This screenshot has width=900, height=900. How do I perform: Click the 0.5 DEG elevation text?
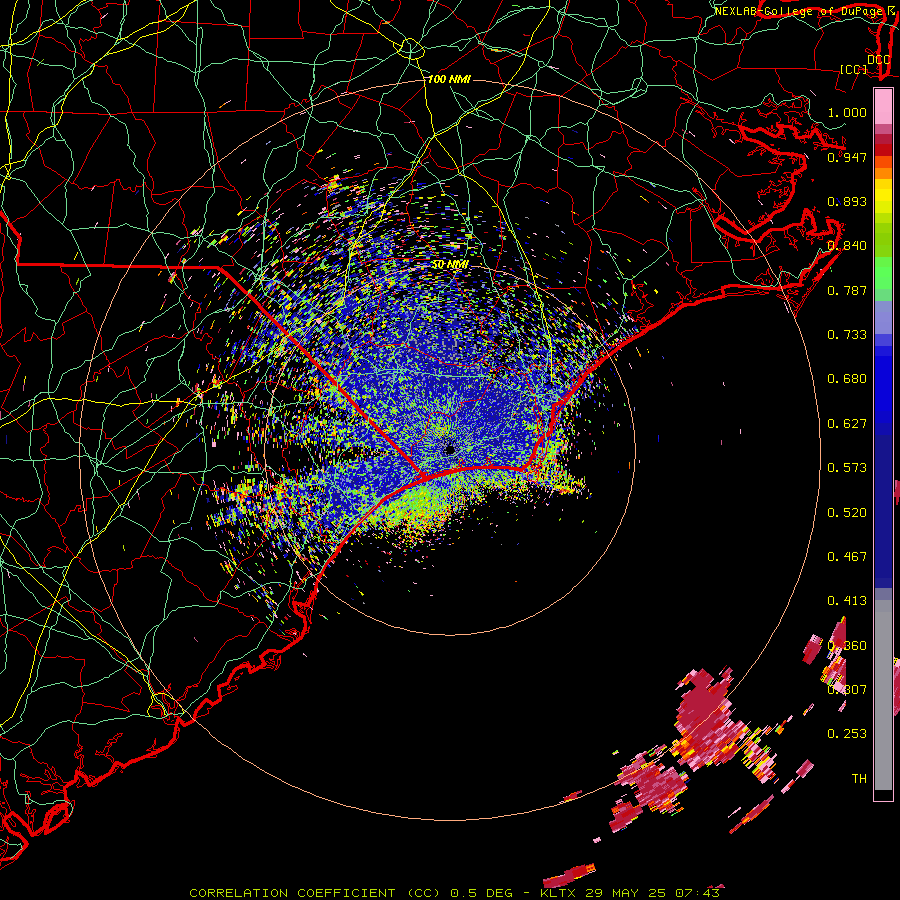pos(482,893)
